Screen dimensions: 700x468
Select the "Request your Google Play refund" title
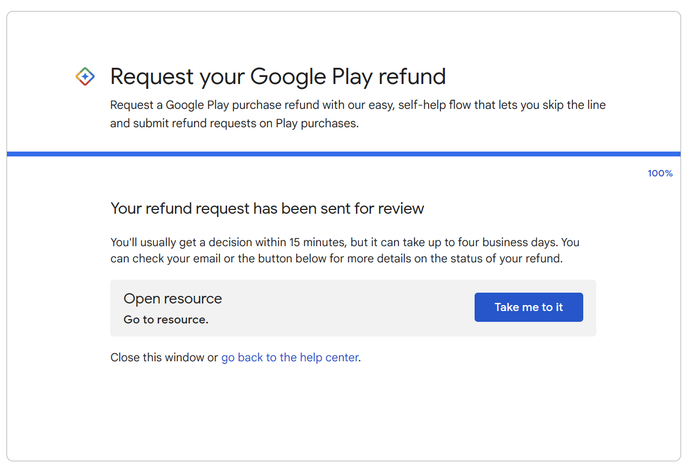(278, 77)
